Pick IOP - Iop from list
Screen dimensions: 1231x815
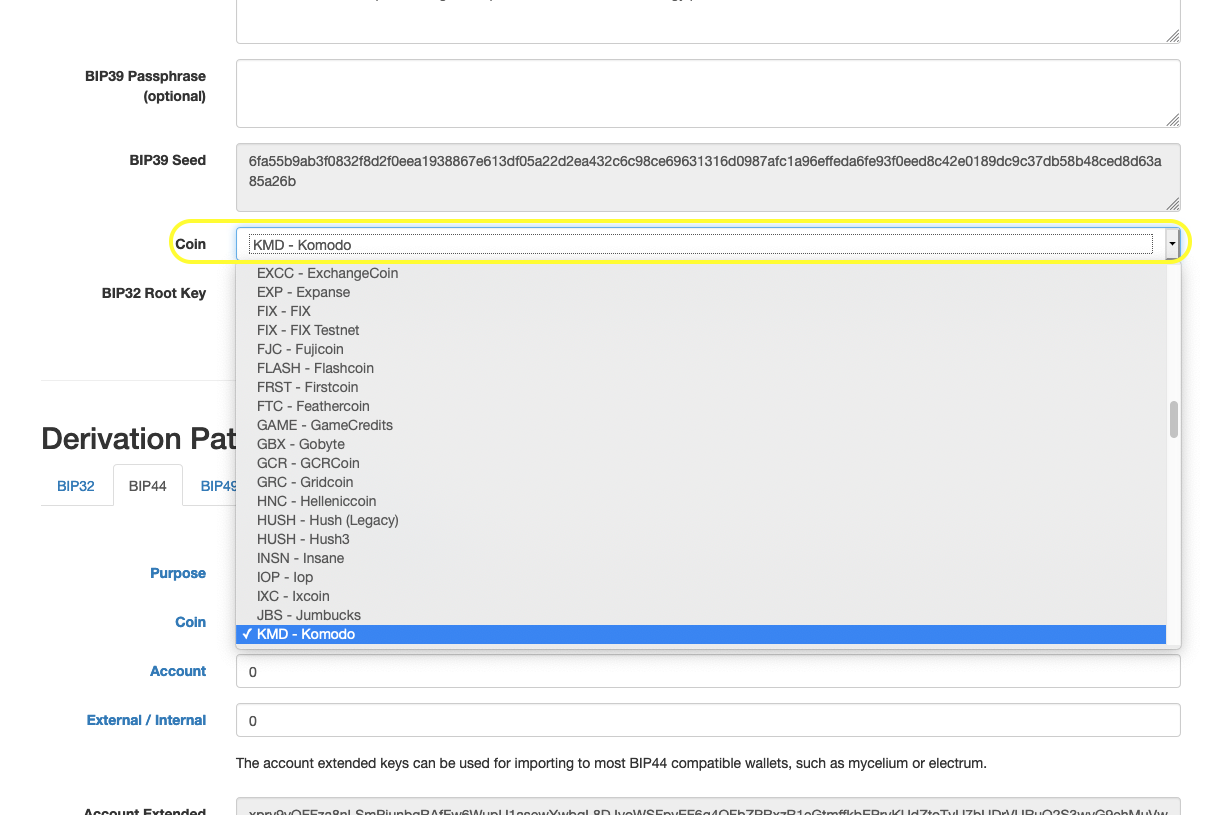(x=701, y=577)
